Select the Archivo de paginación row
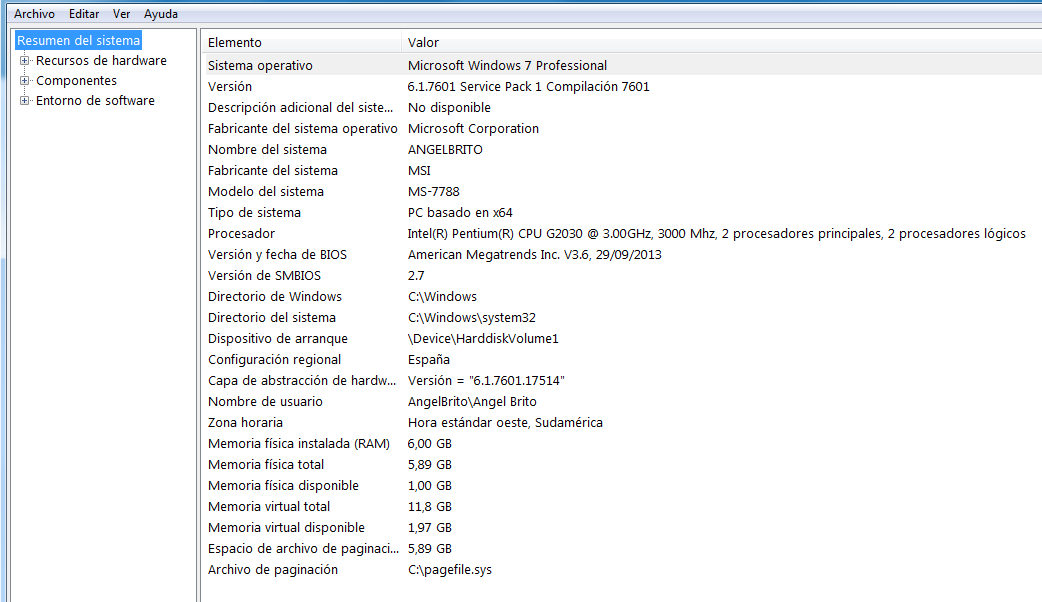This screenshot has width=1042, height=602. 272,570
